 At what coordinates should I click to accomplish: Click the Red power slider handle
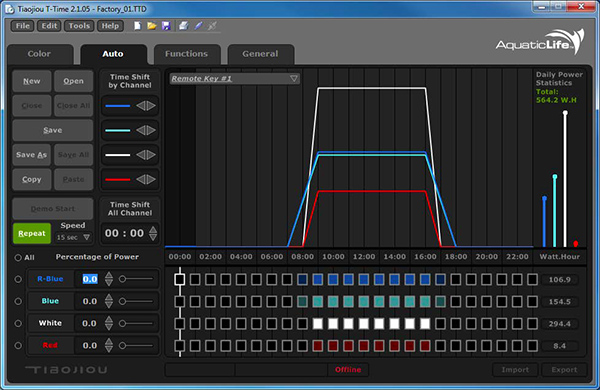click(x=122, y=346)
